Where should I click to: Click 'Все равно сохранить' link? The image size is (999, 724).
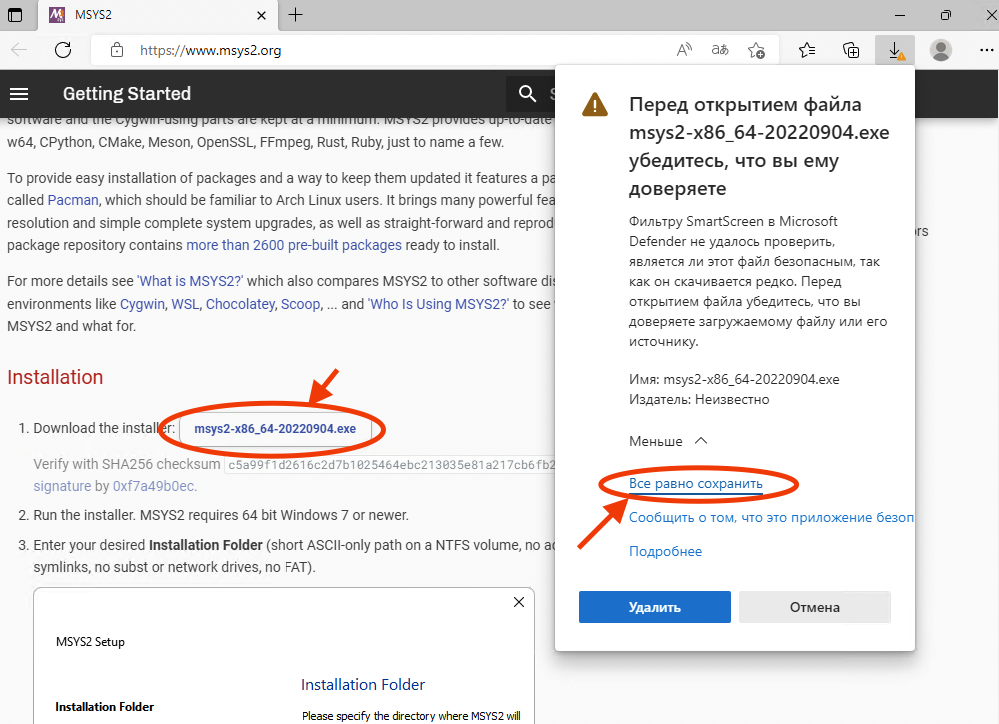click(695, 484)
